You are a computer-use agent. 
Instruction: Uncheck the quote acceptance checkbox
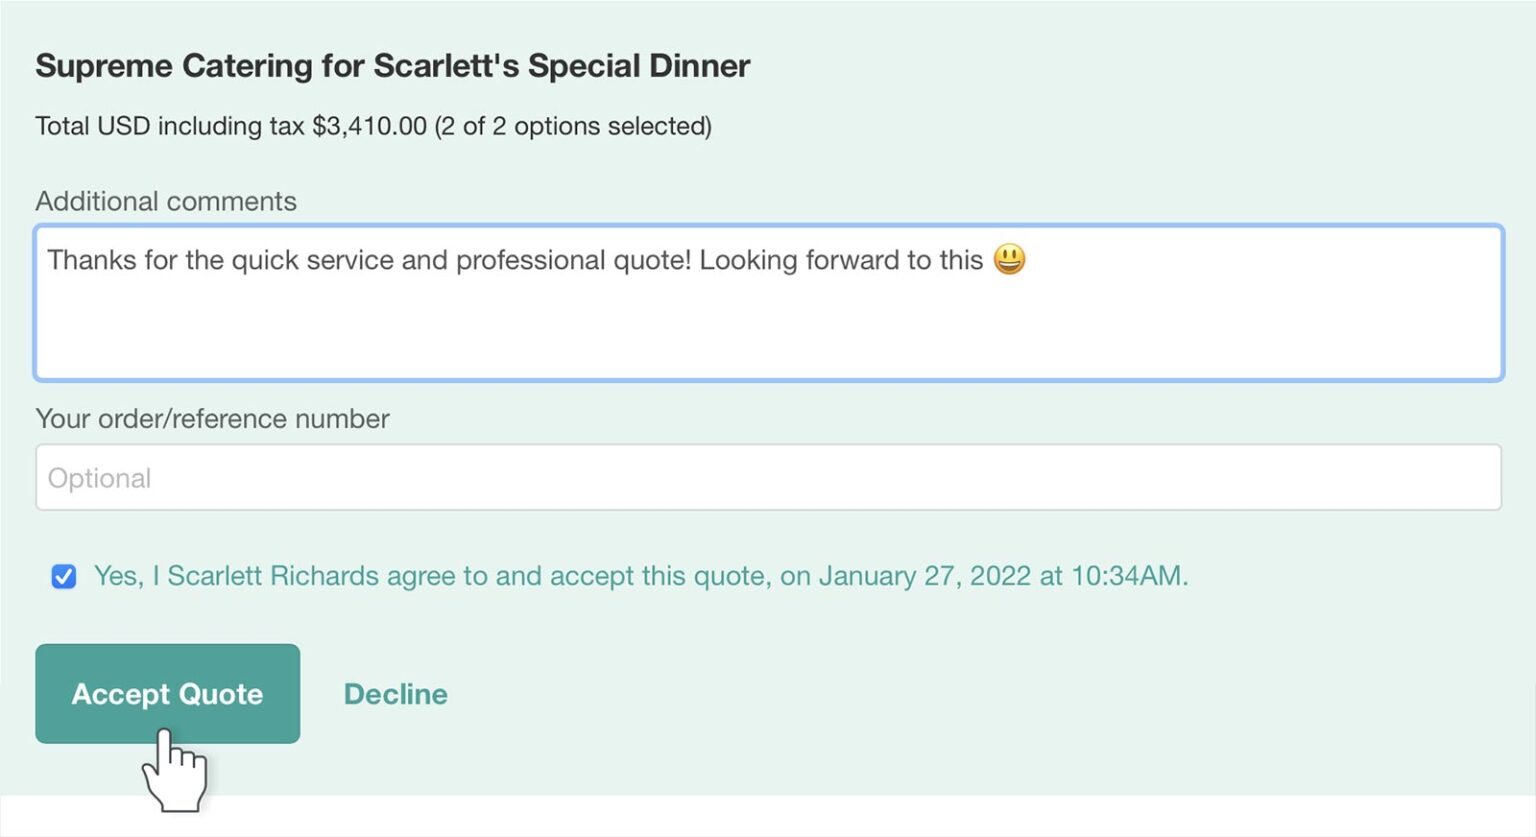tap(63, 577)
